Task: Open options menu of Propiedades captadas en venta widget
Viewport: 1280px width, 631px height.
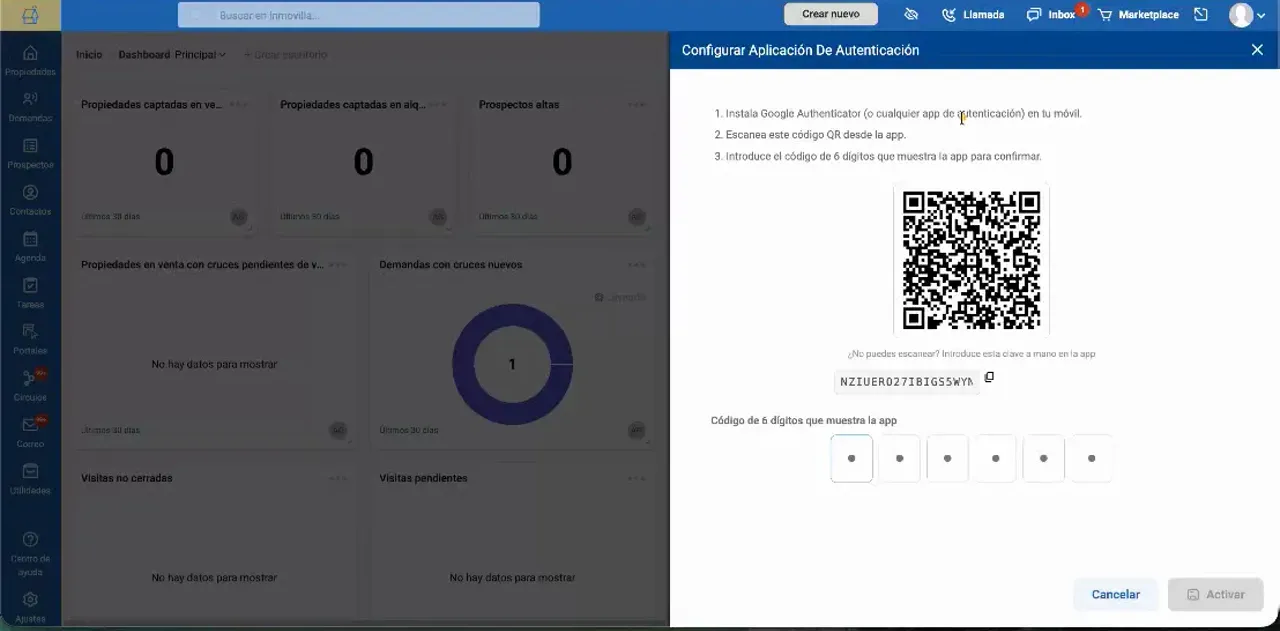Action: pos(238,104)
